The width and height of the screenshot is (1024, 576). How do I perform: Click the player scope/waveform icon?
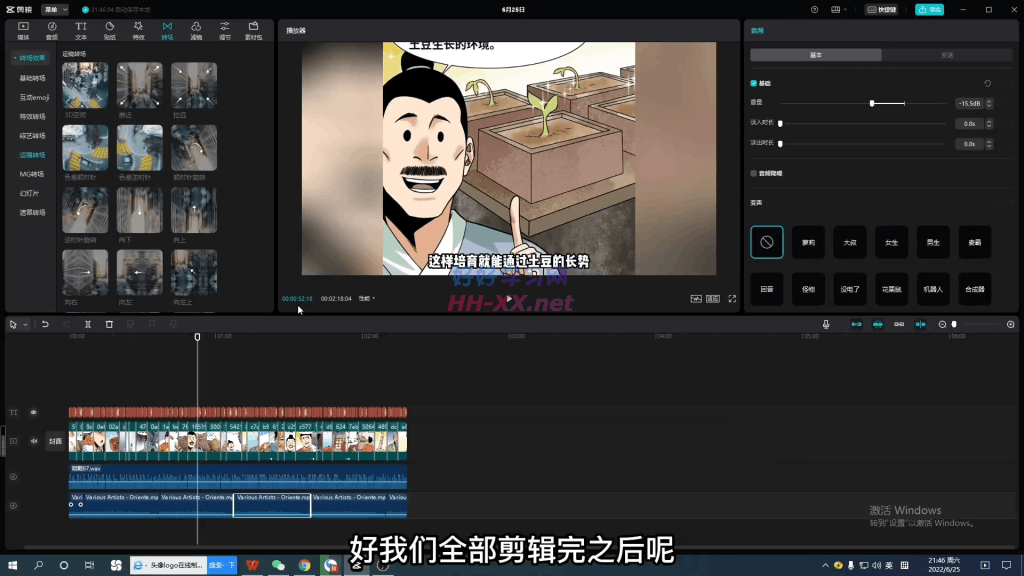[x=696, y=298]
